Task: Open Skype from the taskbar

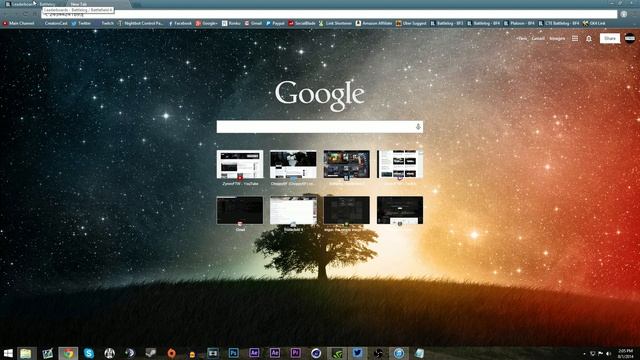Action: click(89, 353)
